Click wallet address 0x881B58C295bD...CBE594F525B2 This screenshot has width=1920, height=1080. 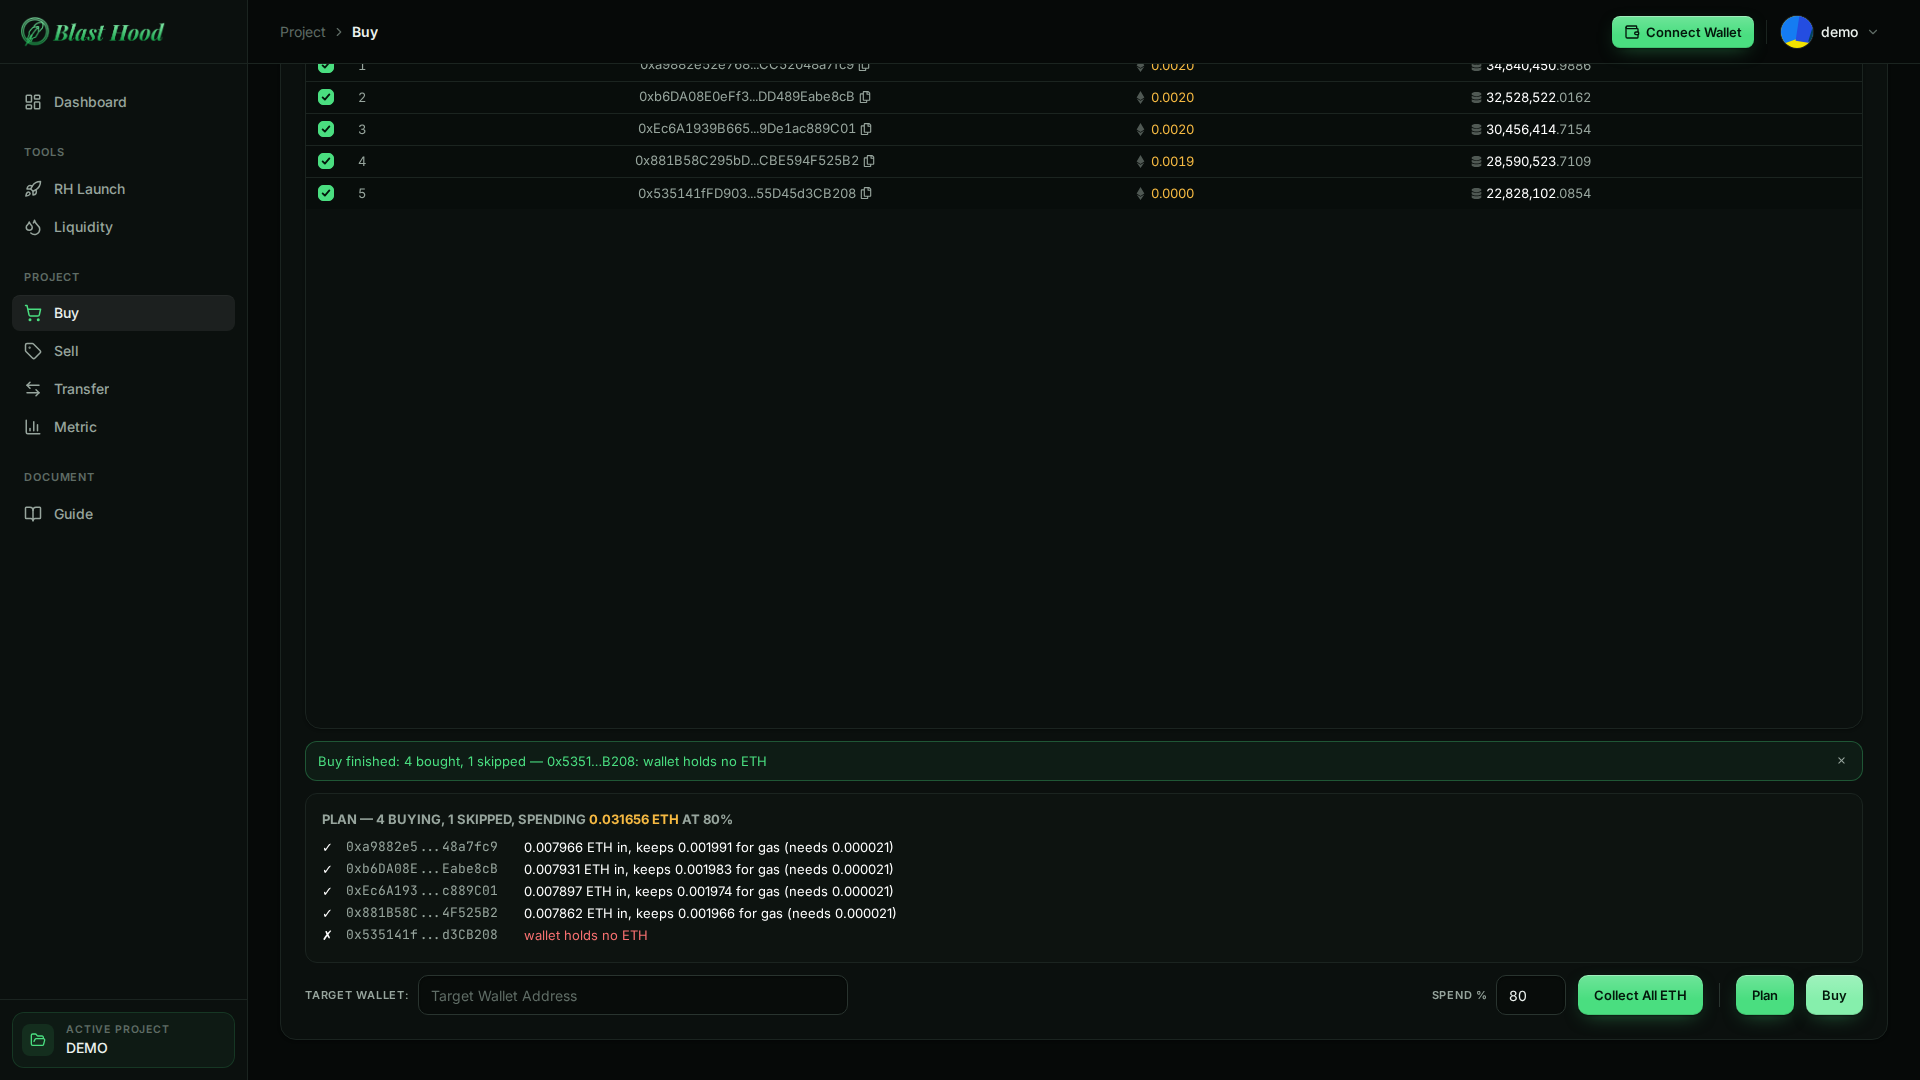click(746, 161)
